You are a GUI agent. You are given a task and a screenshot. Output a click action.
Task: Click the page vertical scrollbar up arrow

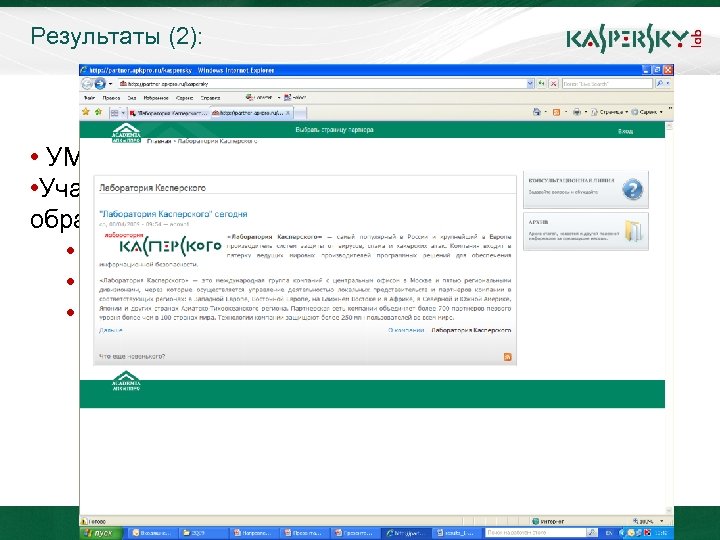click(669, 125)
